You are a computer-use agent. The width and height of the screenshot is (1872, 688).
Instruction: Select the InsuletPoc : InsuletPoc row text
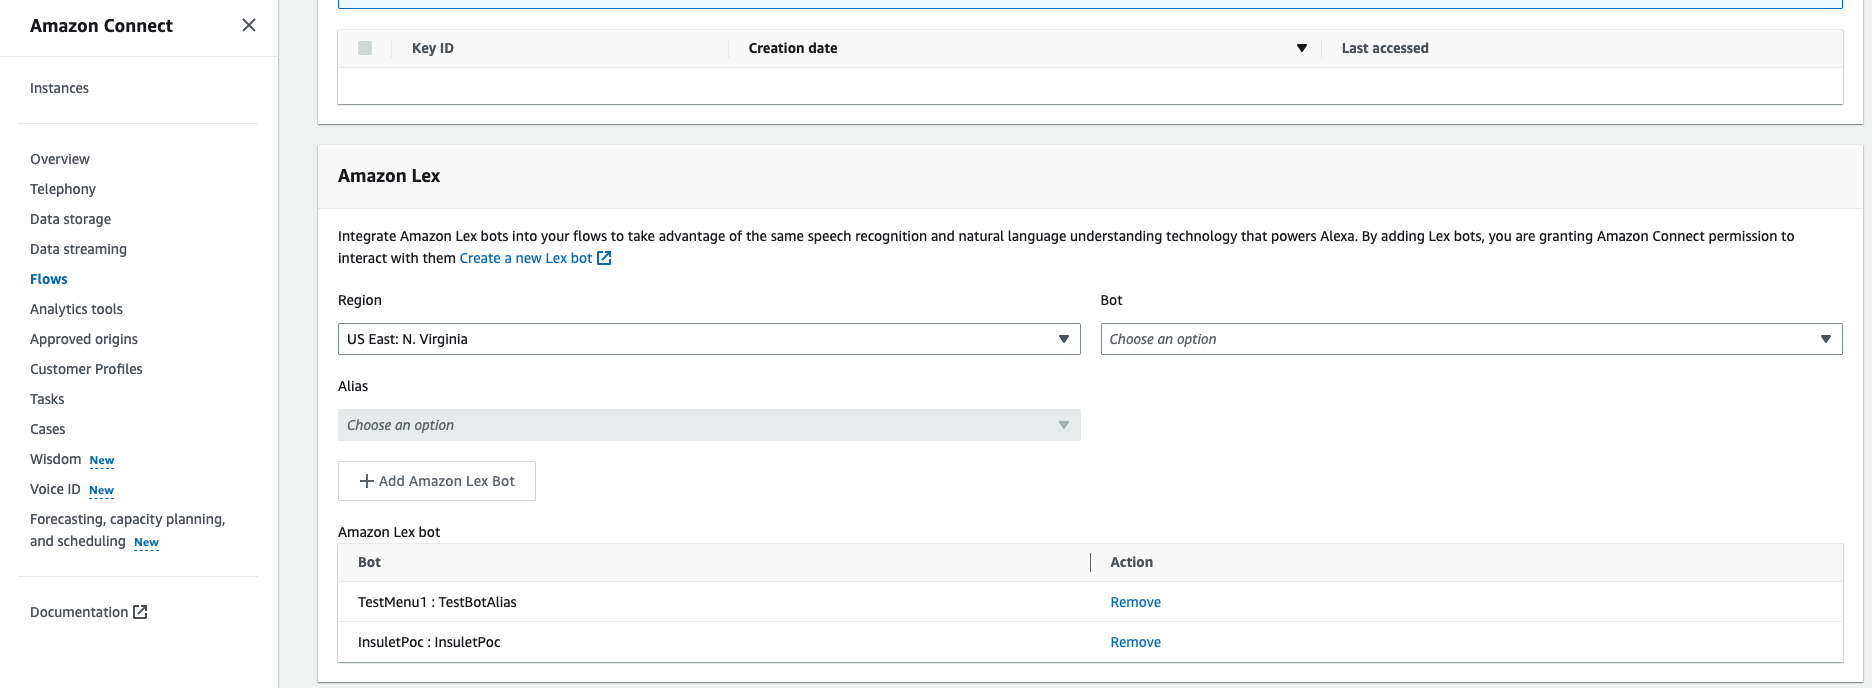click(429, 642)
